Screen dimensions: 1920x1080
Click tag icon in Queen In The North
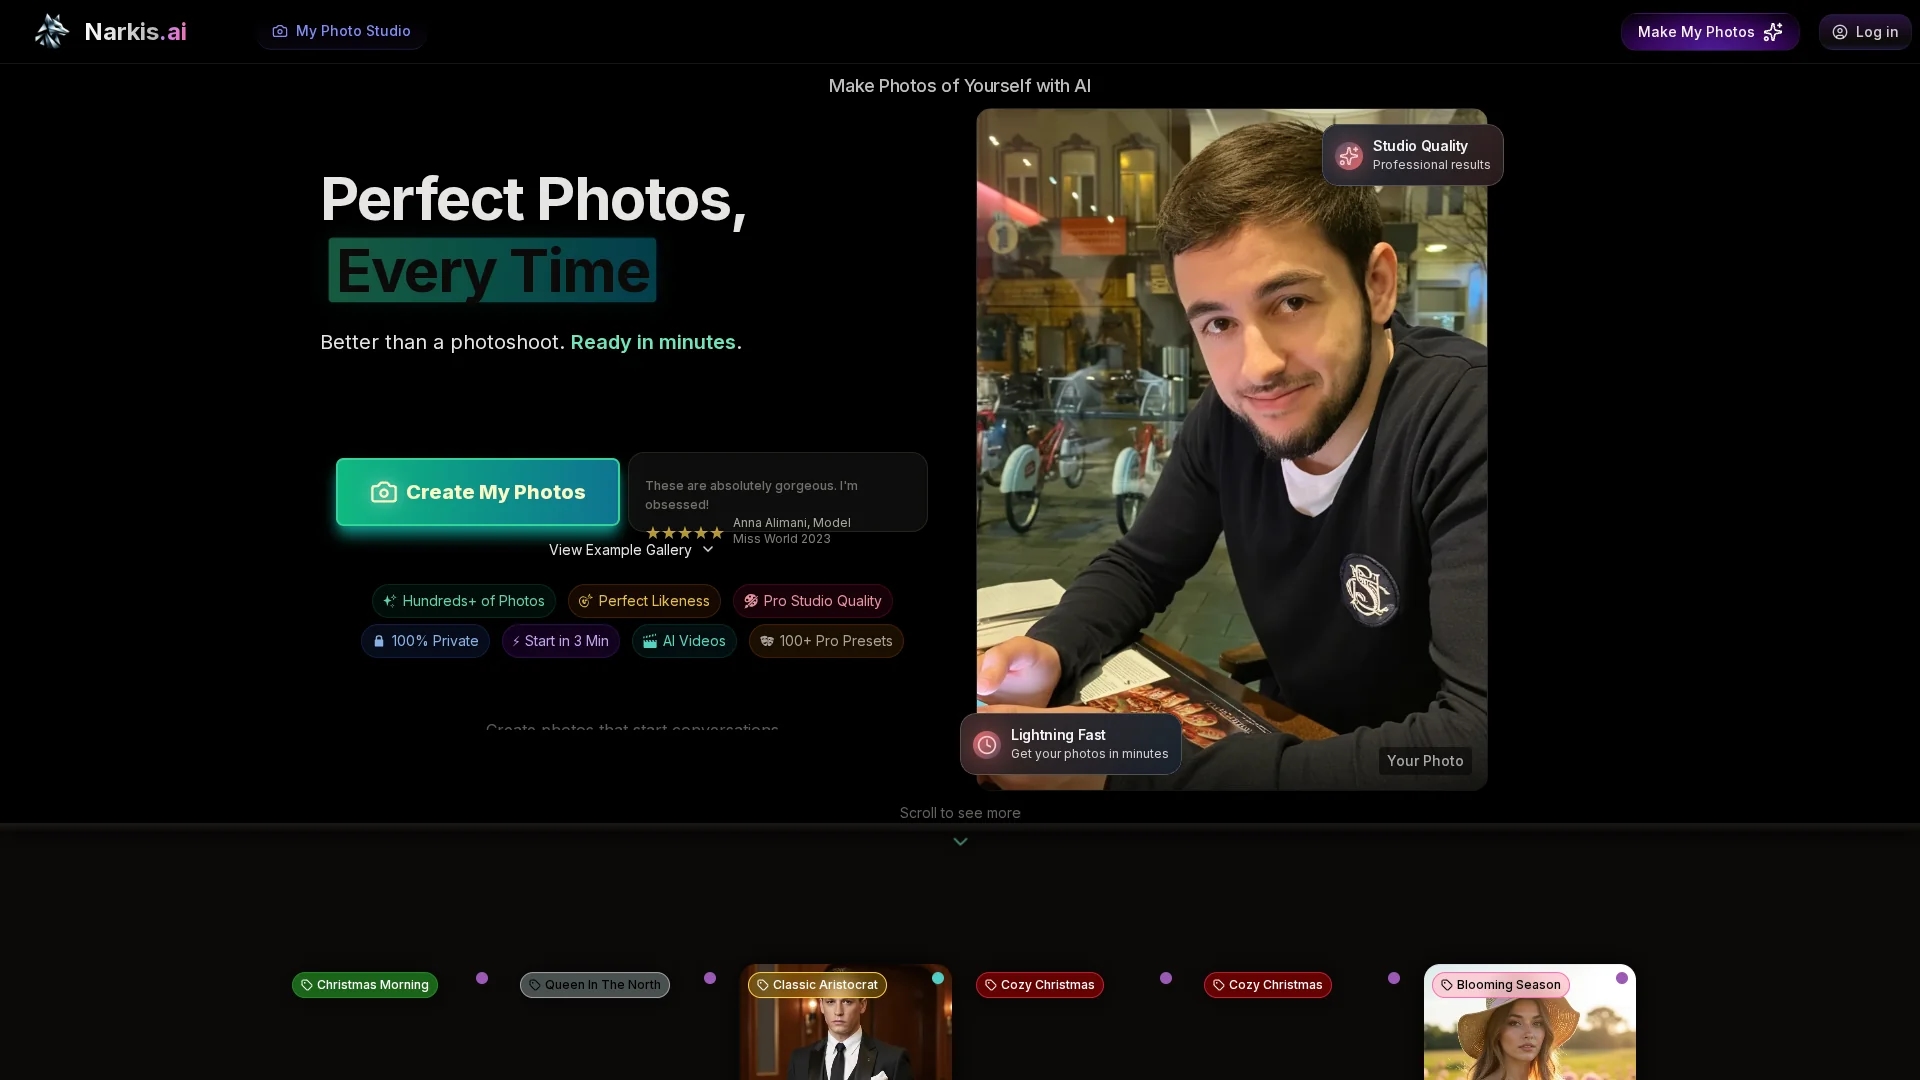(x=535, y=985)
